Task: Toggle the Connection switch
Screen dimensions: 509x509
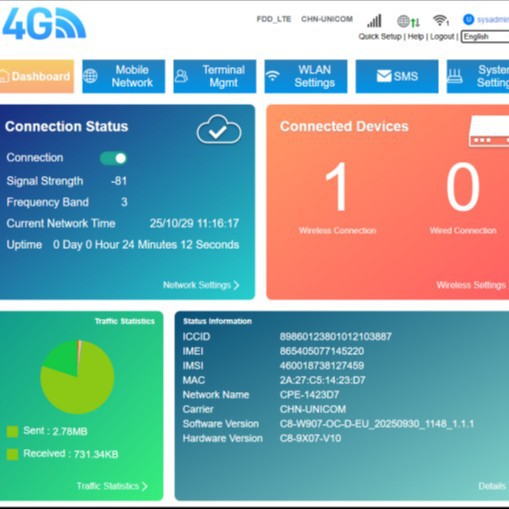Action: [113, 158]
